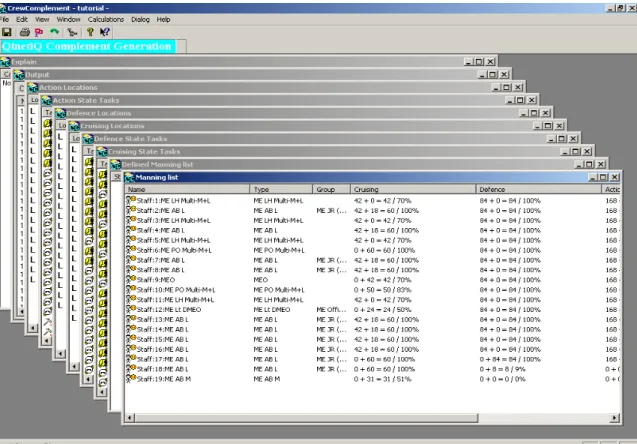637x444 pixels.
Task: Sort by the Type column header
Action: click(x=281, y=189)
